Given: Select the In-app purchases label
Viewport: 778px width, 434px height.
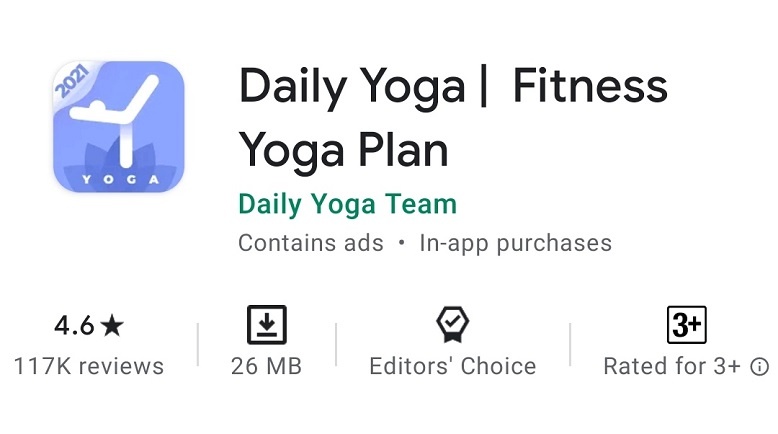Looking at the screenshot, I should click(x=516, y=244).
